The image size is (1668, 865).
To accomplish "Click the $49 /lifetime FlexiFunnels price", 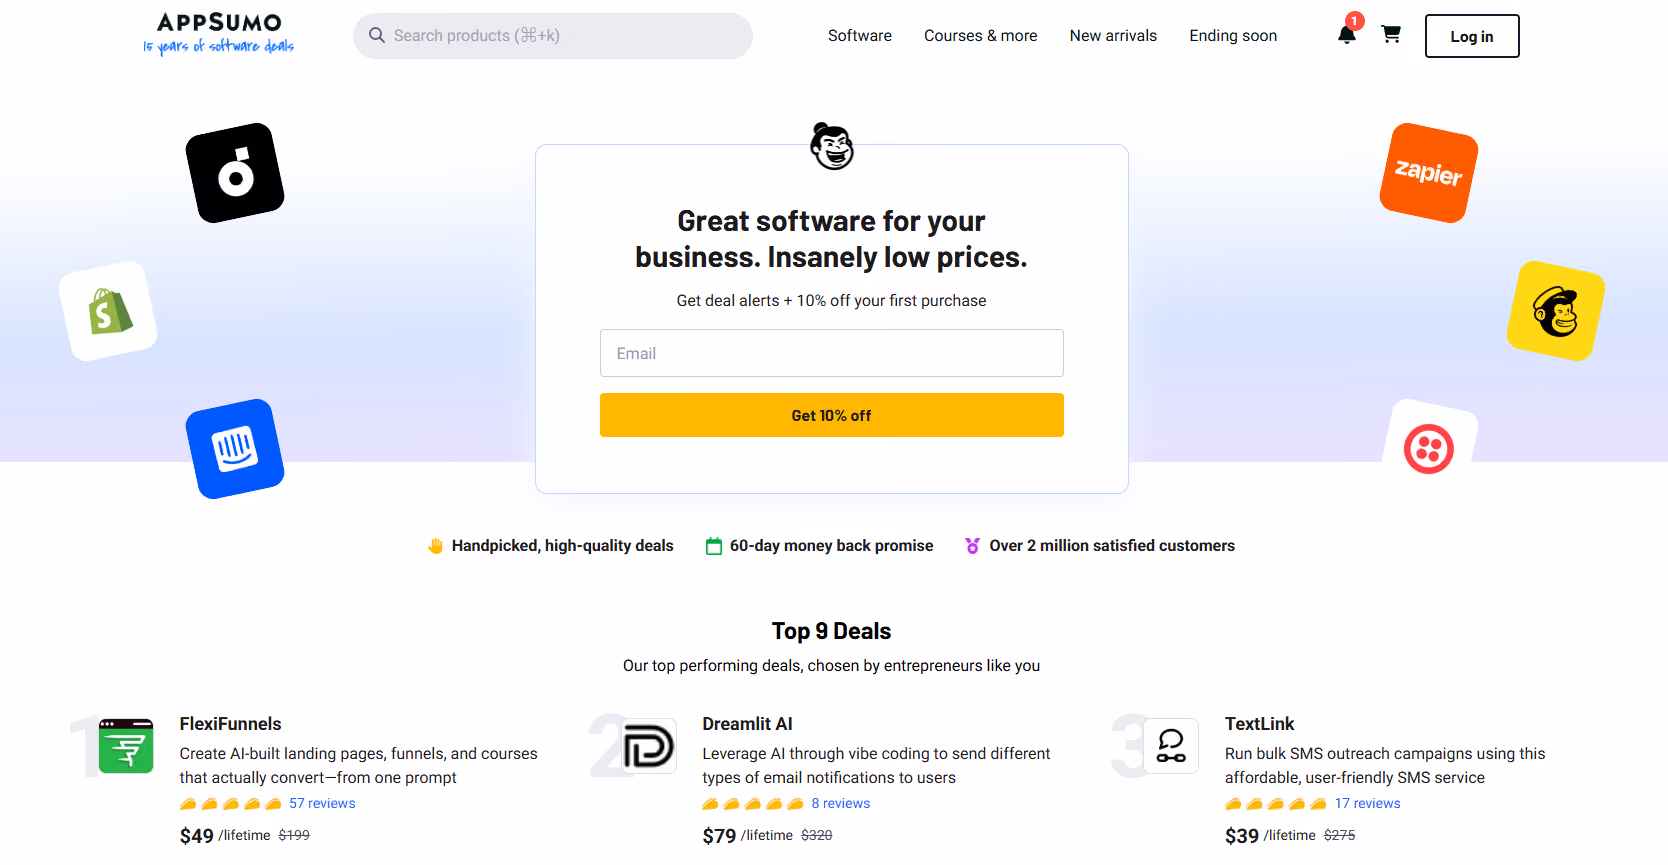I will [225, 835].
